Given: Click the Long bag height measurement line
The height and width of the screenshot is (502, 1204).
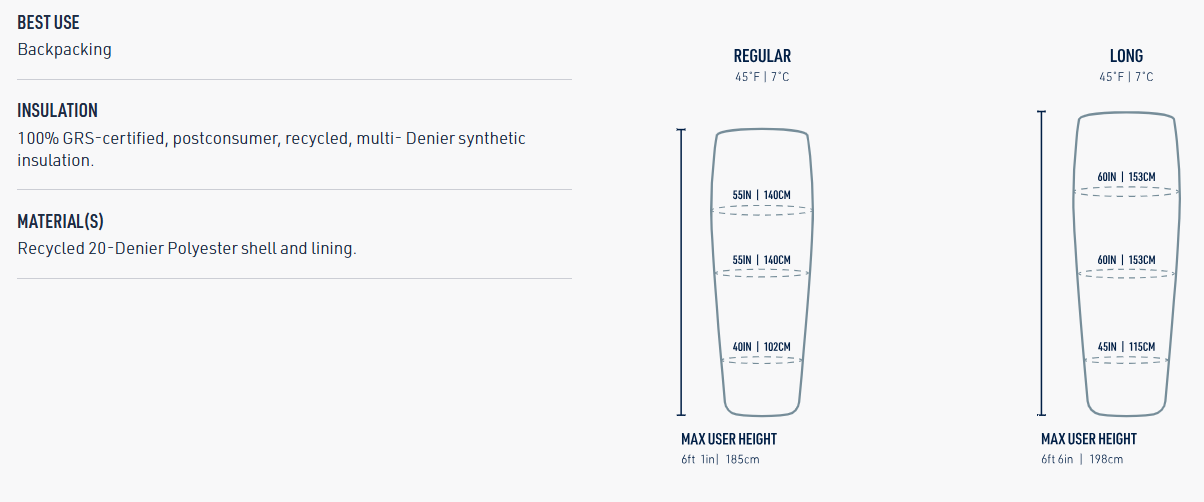Looking at the screenshot, I should [x=1042, y=262].
